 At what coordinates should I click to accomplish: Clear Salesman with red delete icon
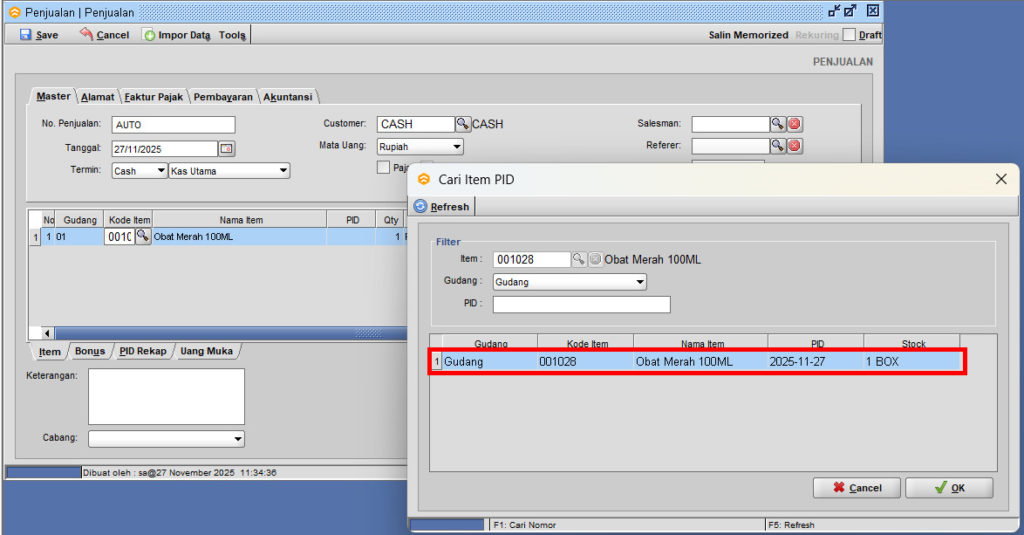(x=794, y=124)
